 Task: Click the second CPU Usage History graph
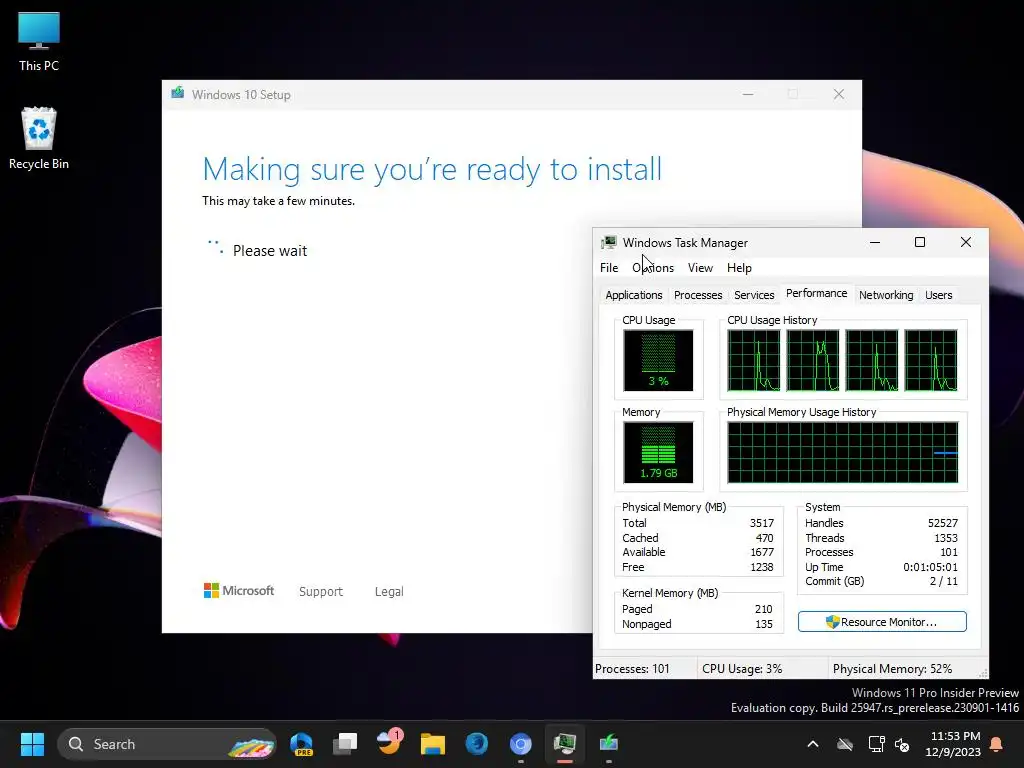(x=812, y=360)
